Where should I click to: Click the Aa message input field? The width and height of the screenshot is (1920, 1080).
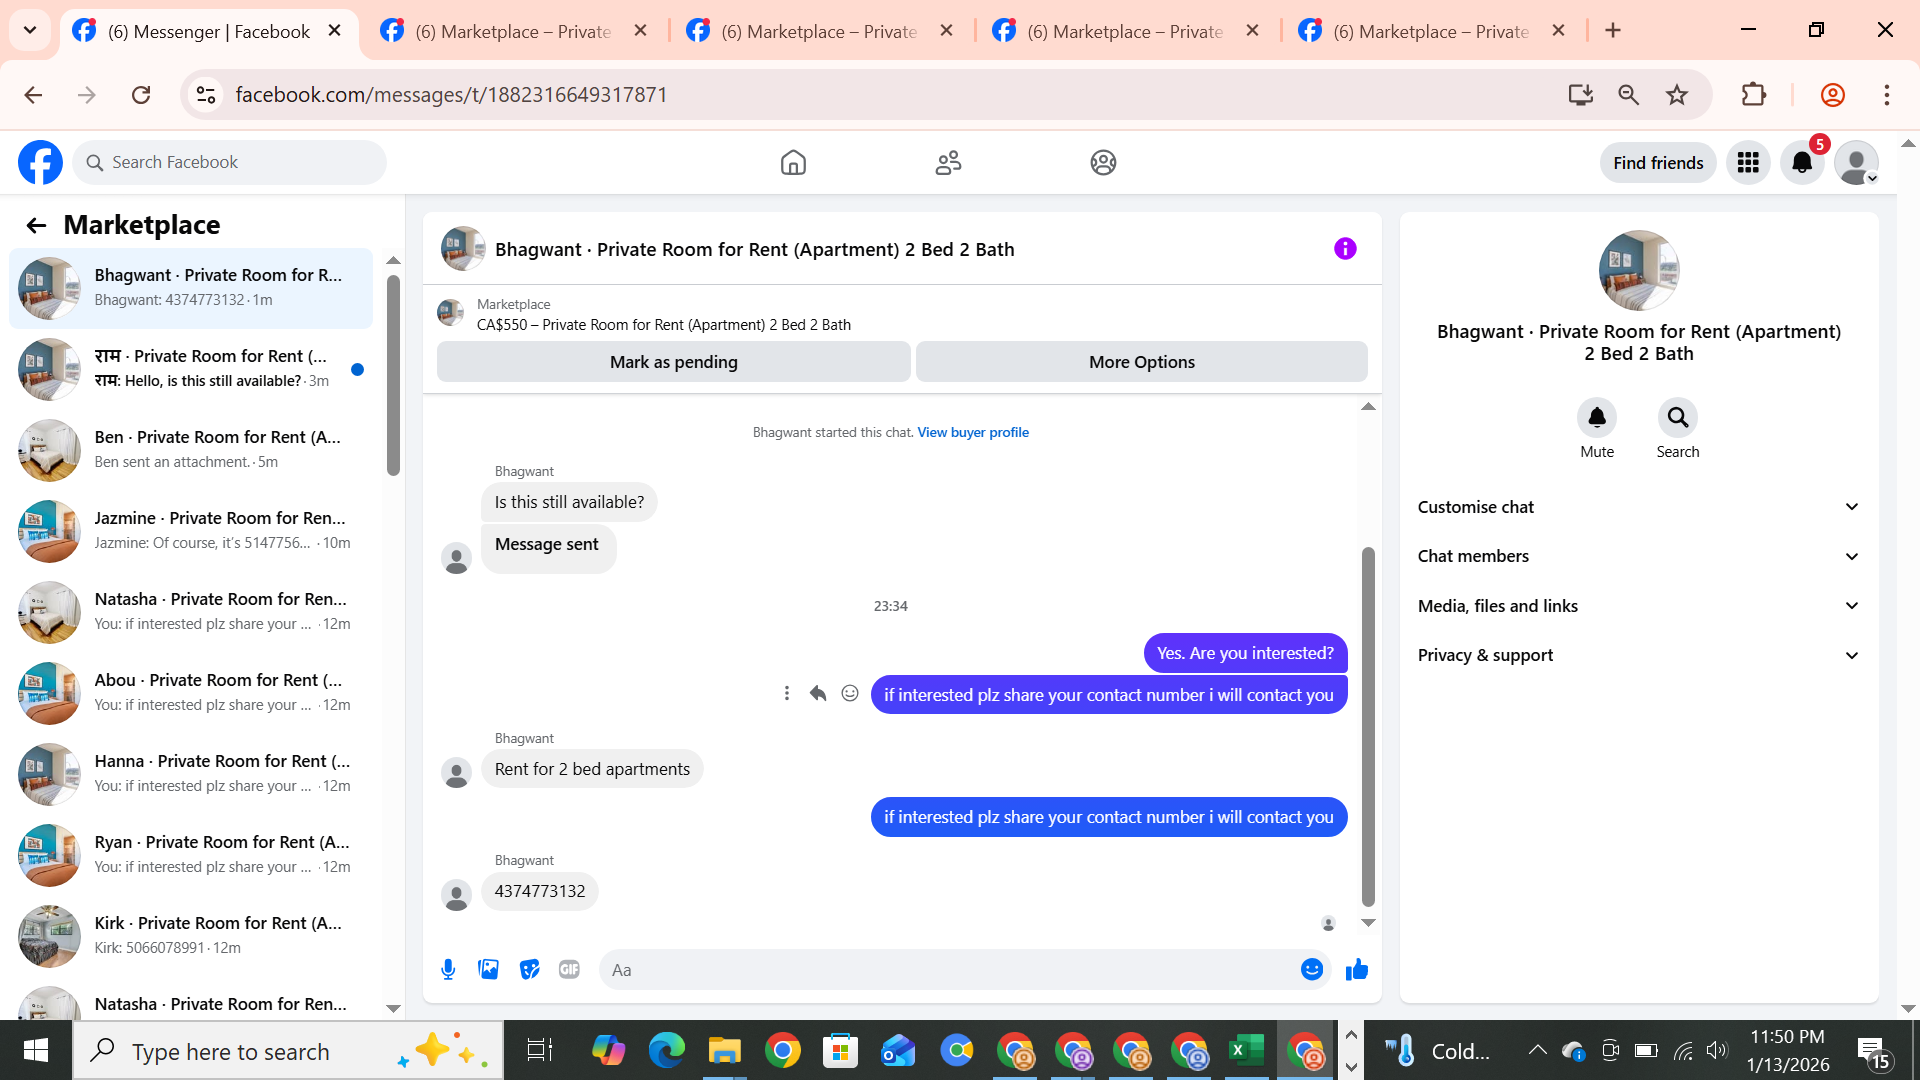950,969
